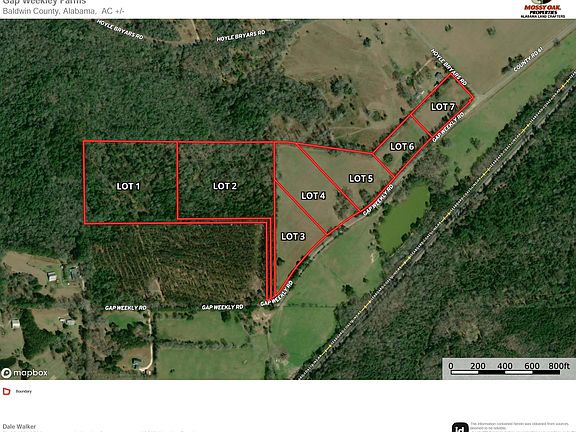The height and width of the screenshot is (432, 576).
Task: Click the Boundary legend text
Action: pos(24,392)
